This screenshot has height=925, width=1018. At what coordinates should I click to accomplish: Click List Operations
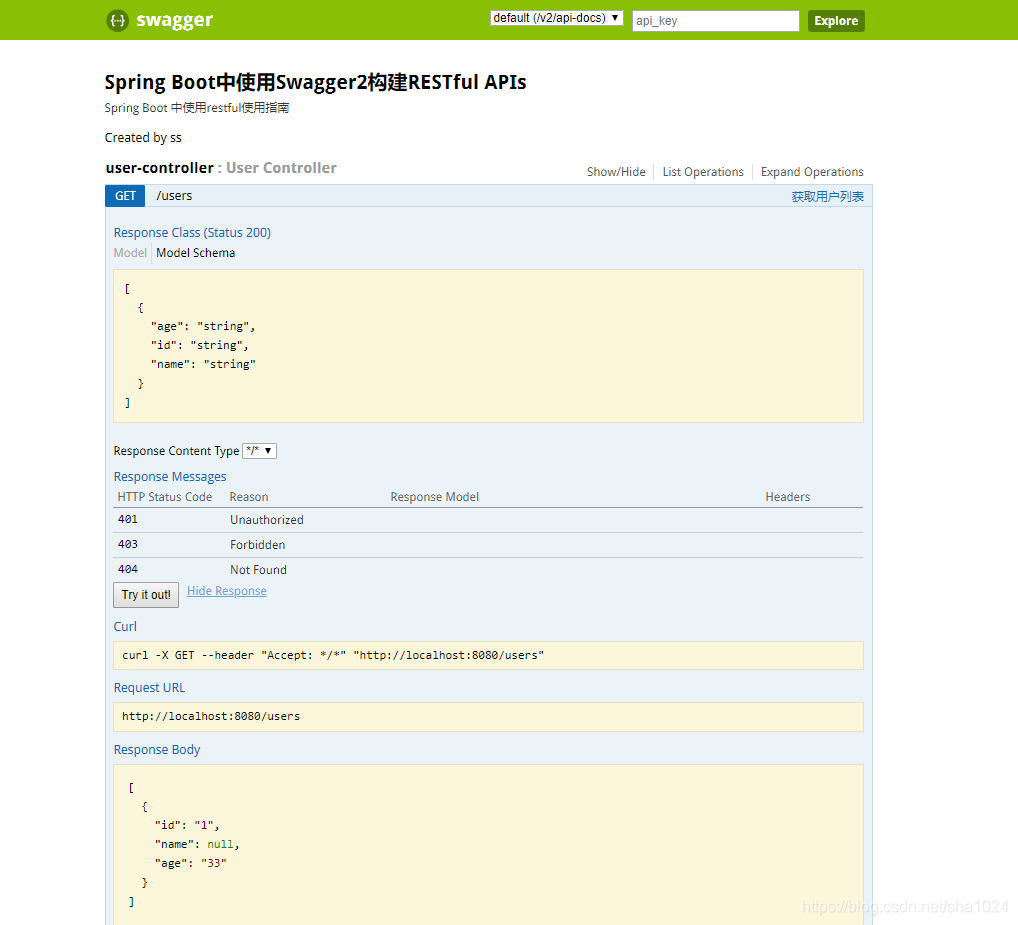[x=703, y=172]
